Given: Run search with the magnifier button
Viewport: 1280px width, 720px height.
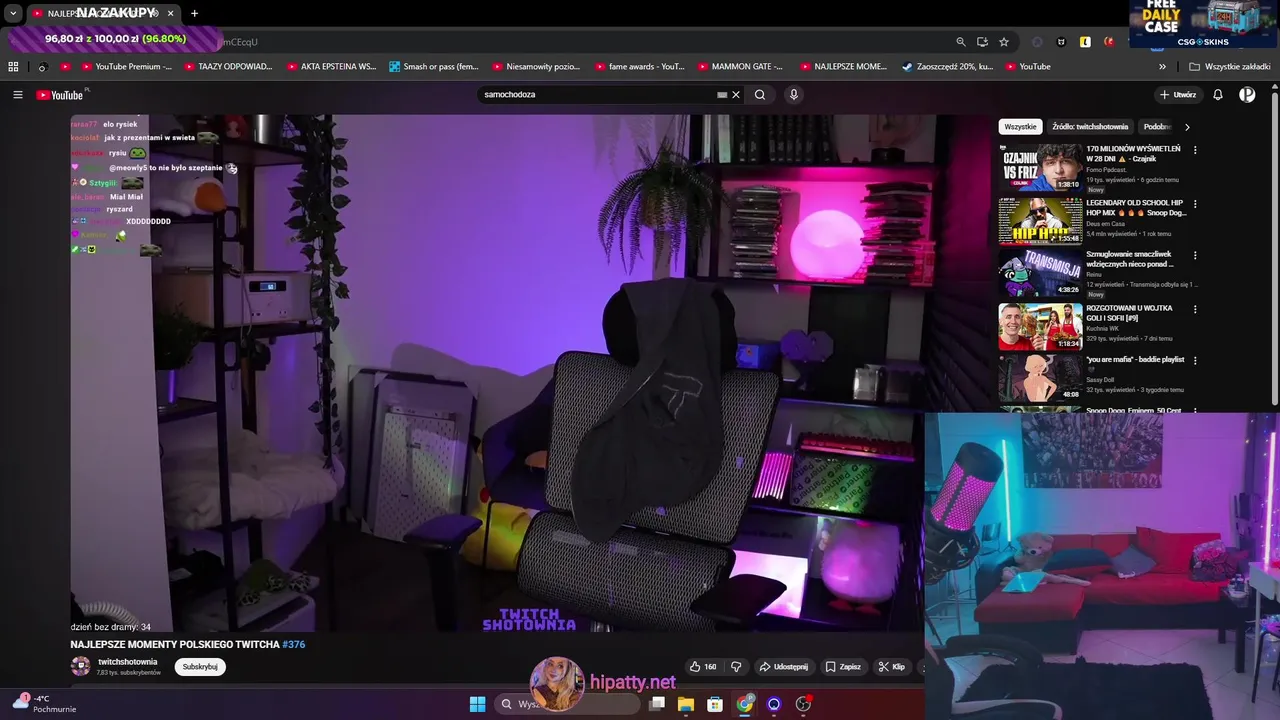Looking at the screenshot, I should (760, 95).
